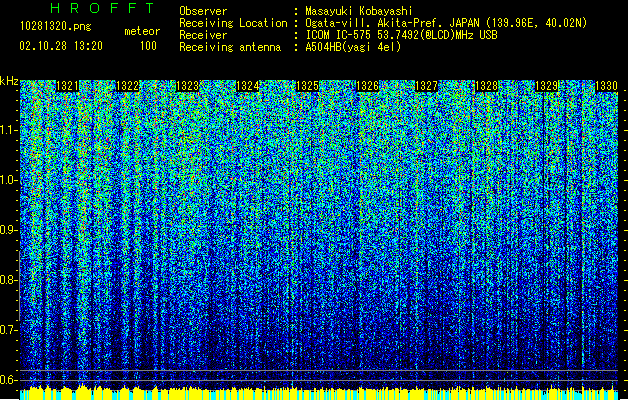Click the kHz axis unit label
Screen dimensions: 629x400
pyautogui.click(x=9, y=81)
